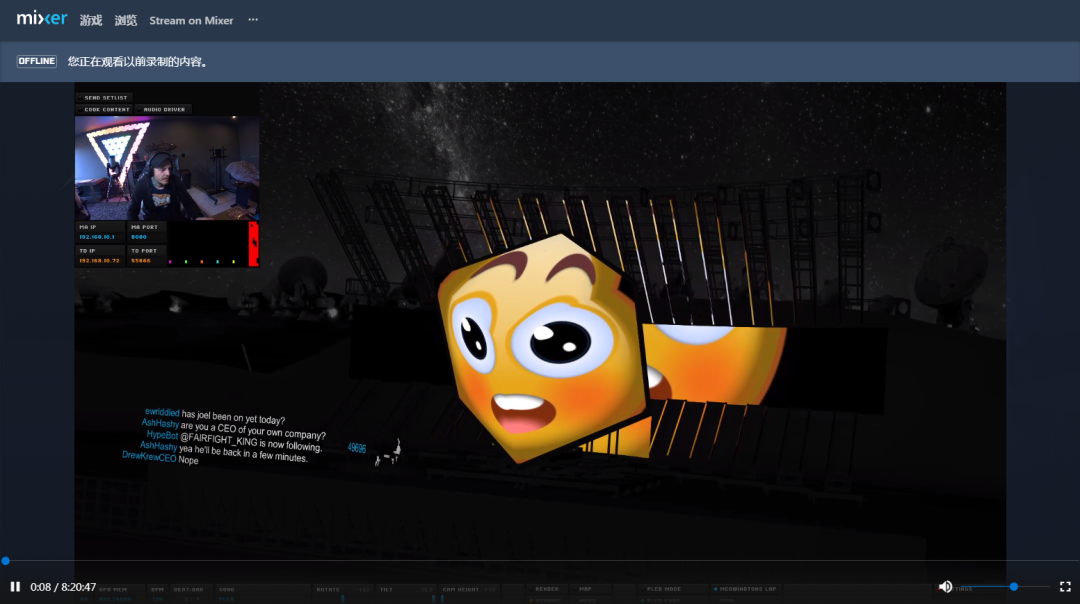Click the Mixer logo

[x=42, y=19]
